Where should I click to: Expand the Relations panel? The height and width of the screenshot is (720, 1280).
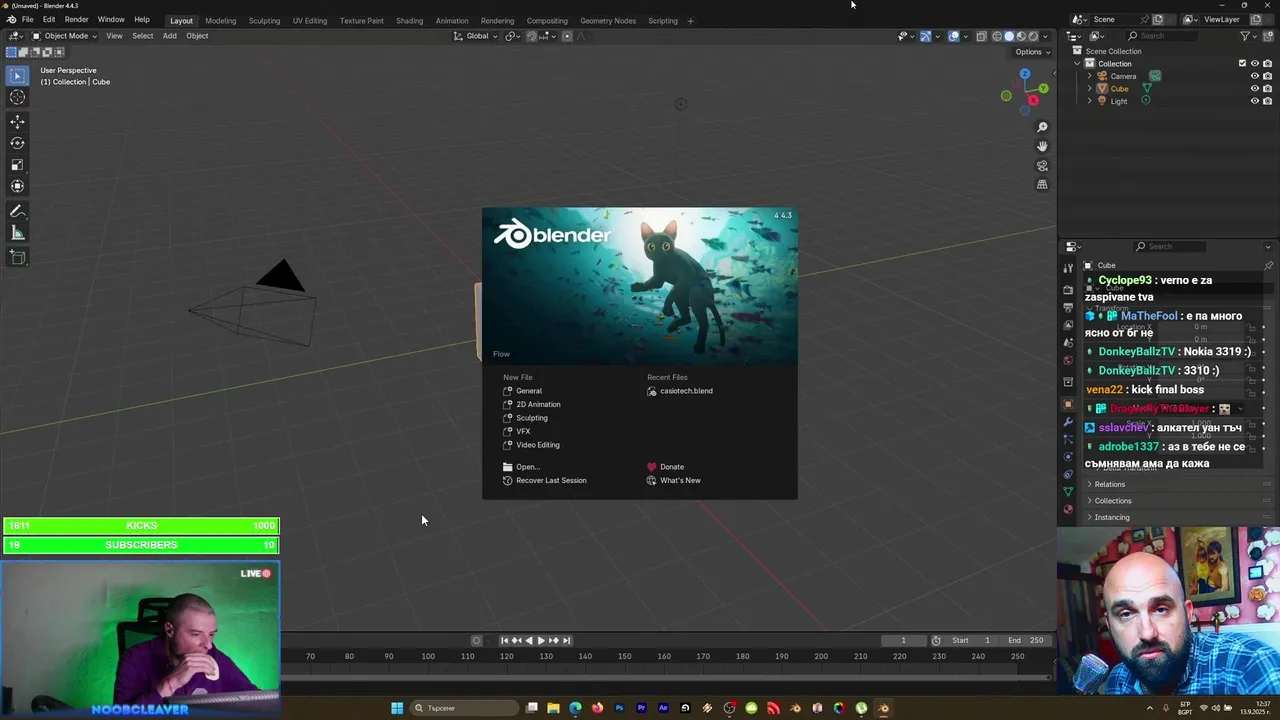coord(1109,484)
